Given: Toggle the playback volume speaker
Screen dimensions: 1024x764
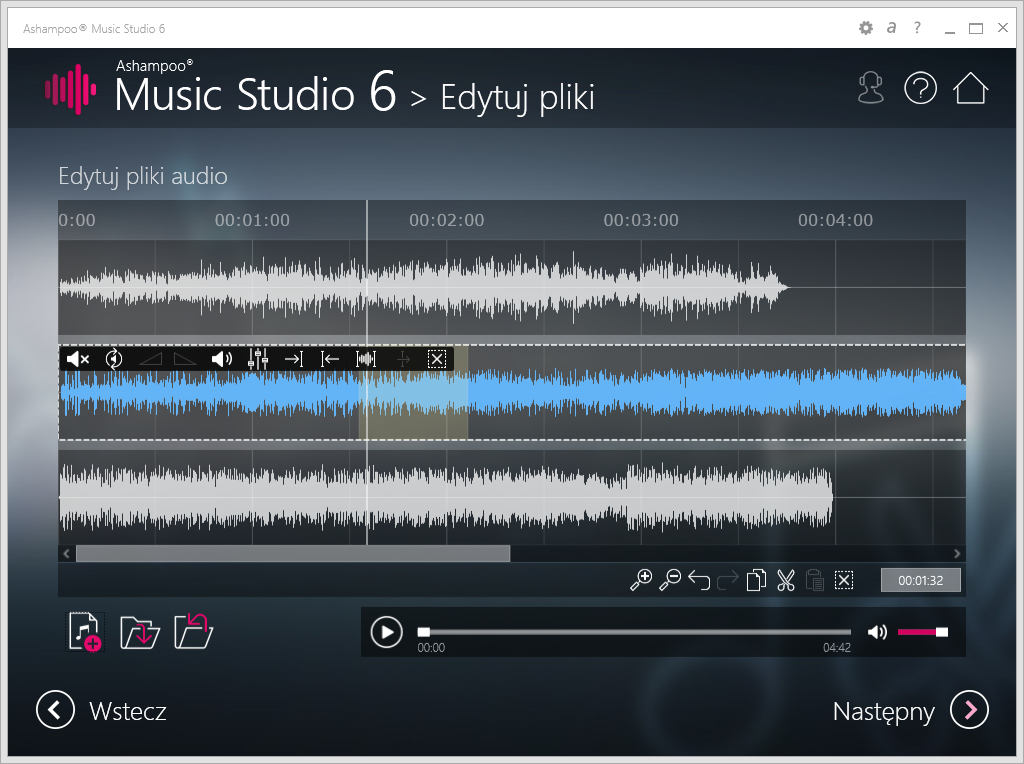Looking at the screenshot, I should [877, 632].
